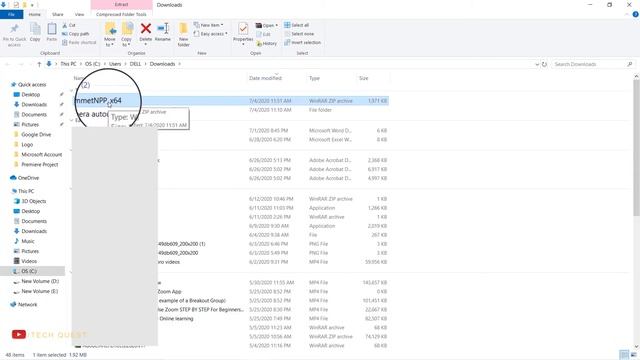Click Select all in the ribbon
Viewport: 640px width, 360px height.
tap(297, 25)
